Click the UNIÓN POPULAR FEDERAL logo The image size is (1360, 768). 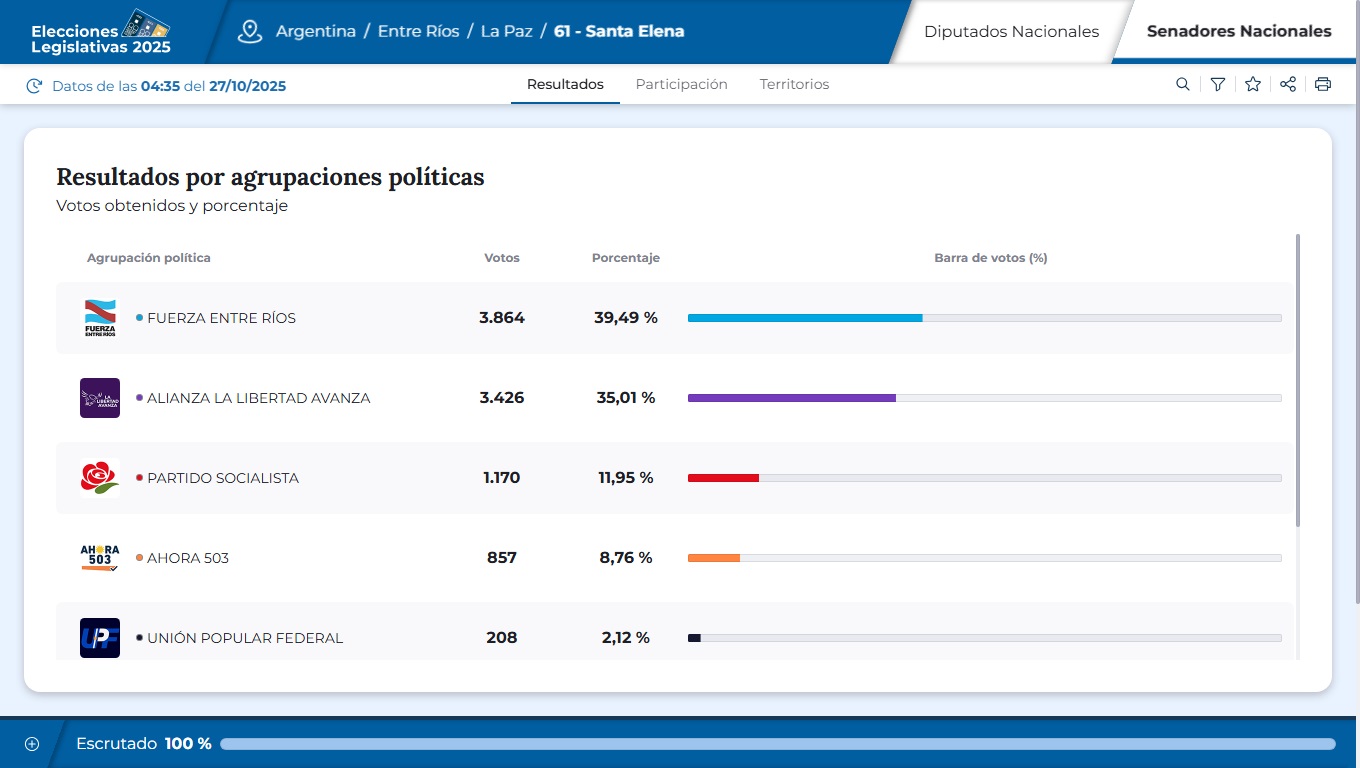tap(99, 637)
